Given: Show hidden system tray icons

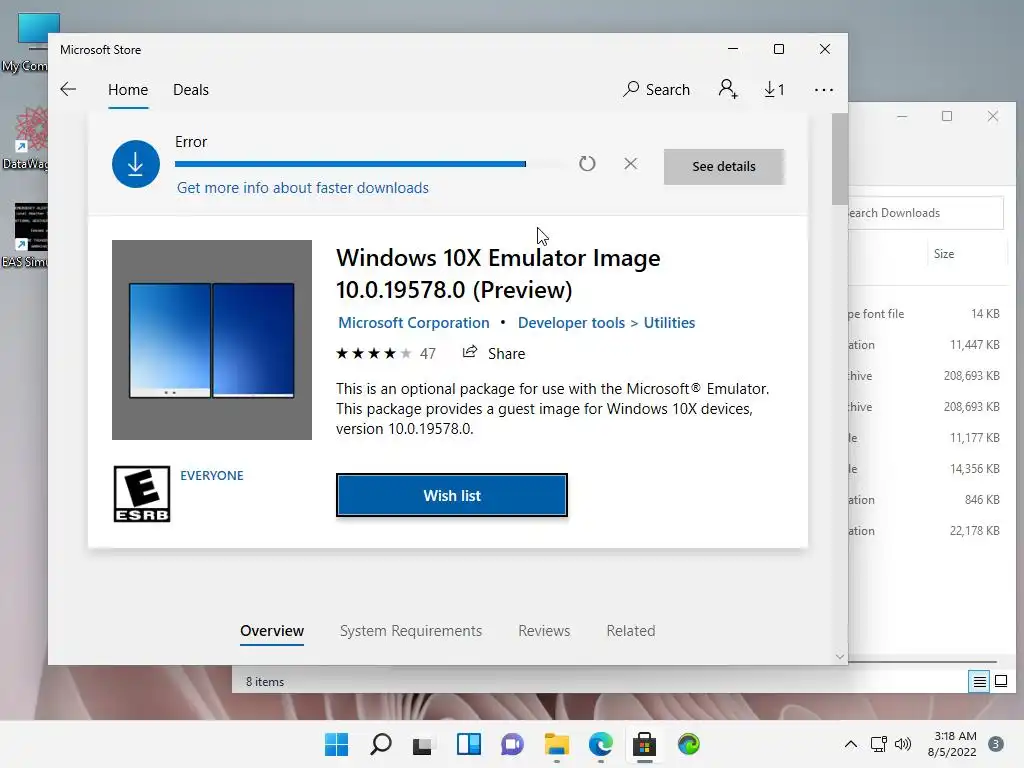Looking at the screenshot, I should [x=850, y=744].
